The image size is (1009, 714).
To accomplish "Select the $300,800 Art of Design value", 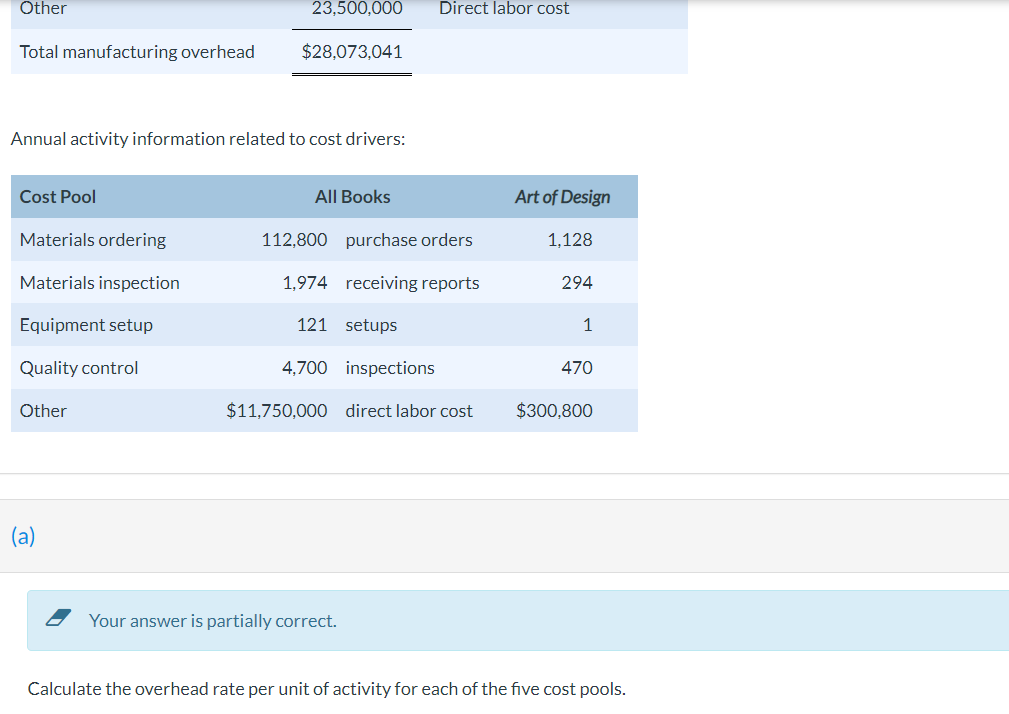I will point(554,411).
